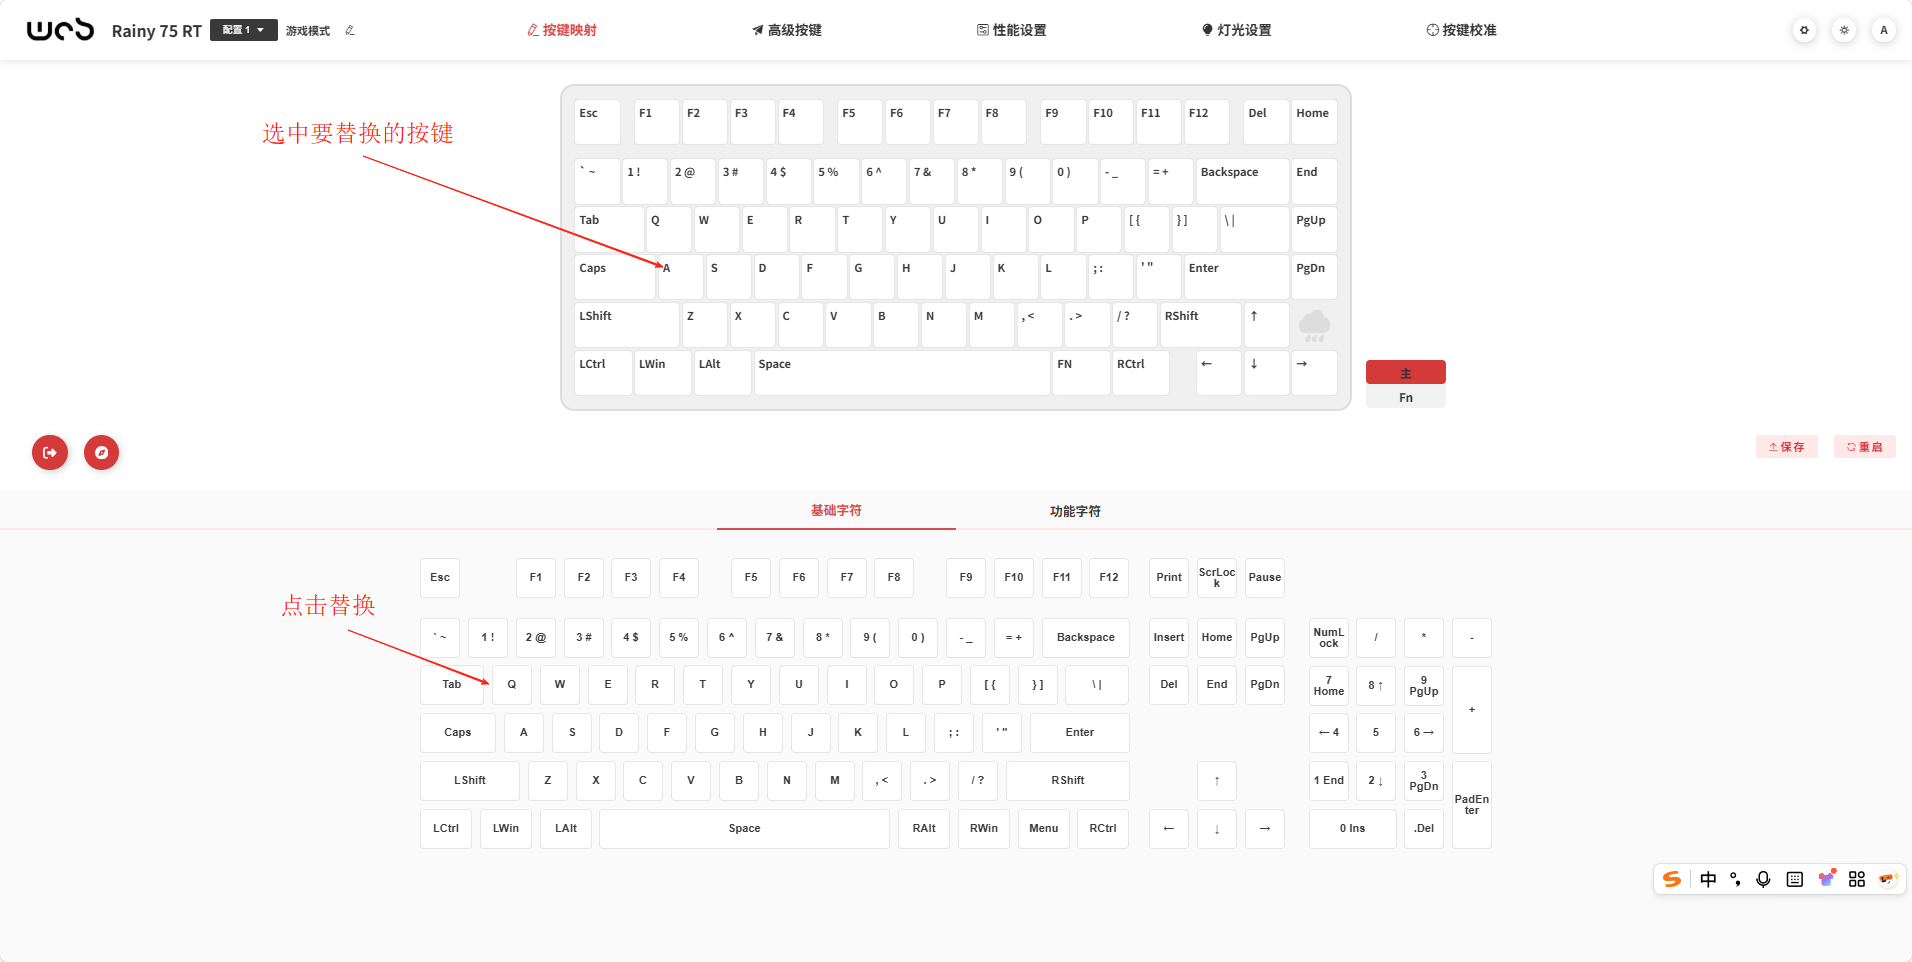The height and width of the screenshot is (962, 1912).
Task: Choose down arrow in character palette
Action: point(1217,828)
